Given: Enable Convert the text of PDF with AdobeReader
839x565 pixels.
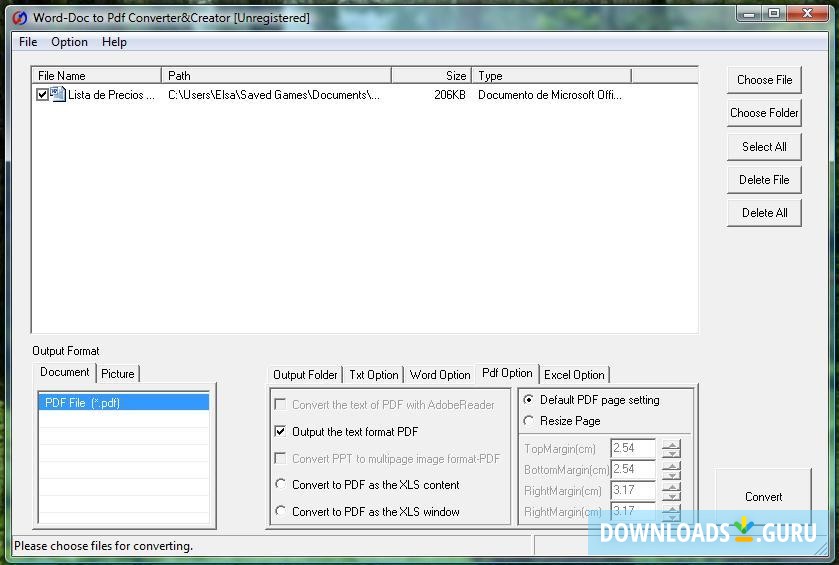Looking at the screenshot, I should [x=280, y=404].
